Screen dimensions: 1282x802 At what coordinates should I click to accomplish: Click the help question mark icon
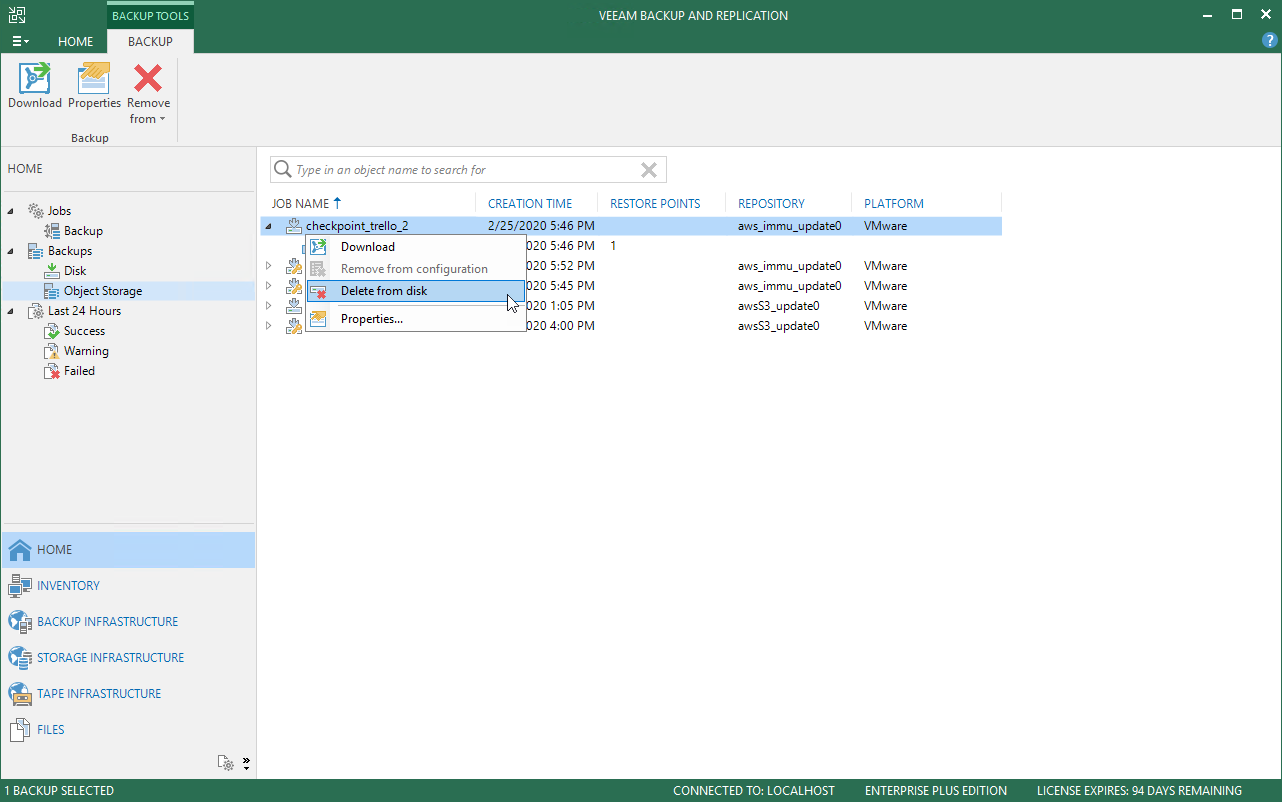point(1270,41)
